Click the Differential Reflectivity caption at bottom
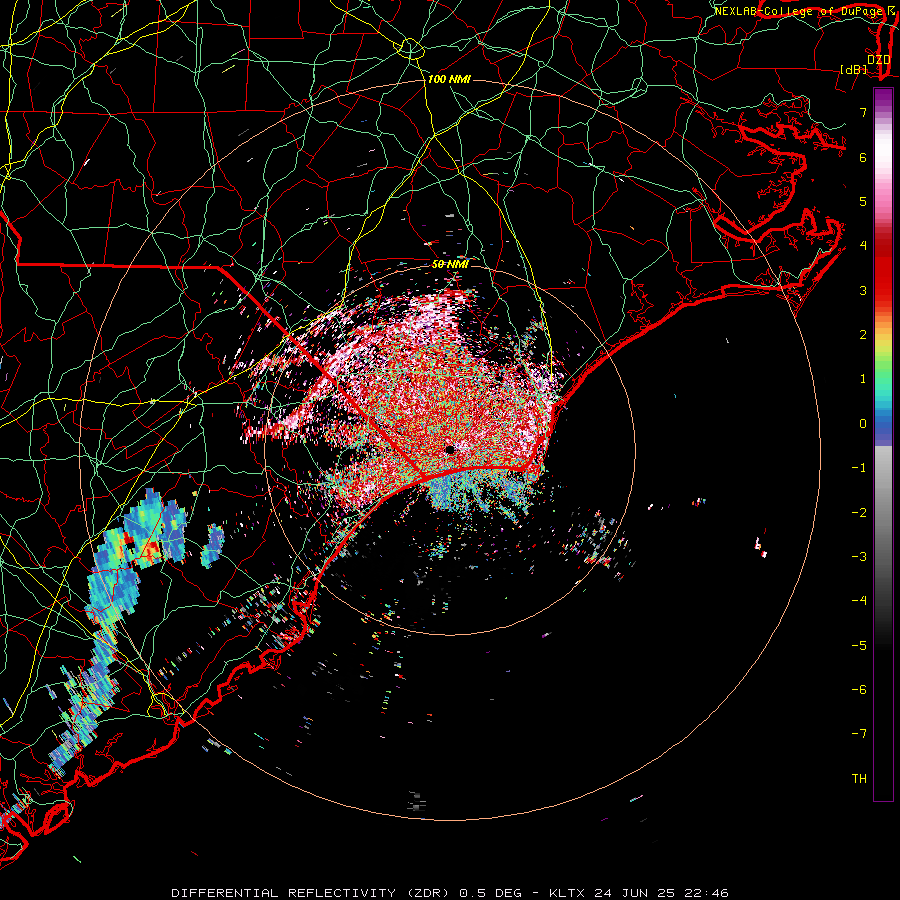The image size is (900, 900). pyautogui.click(x=450, y=893)
